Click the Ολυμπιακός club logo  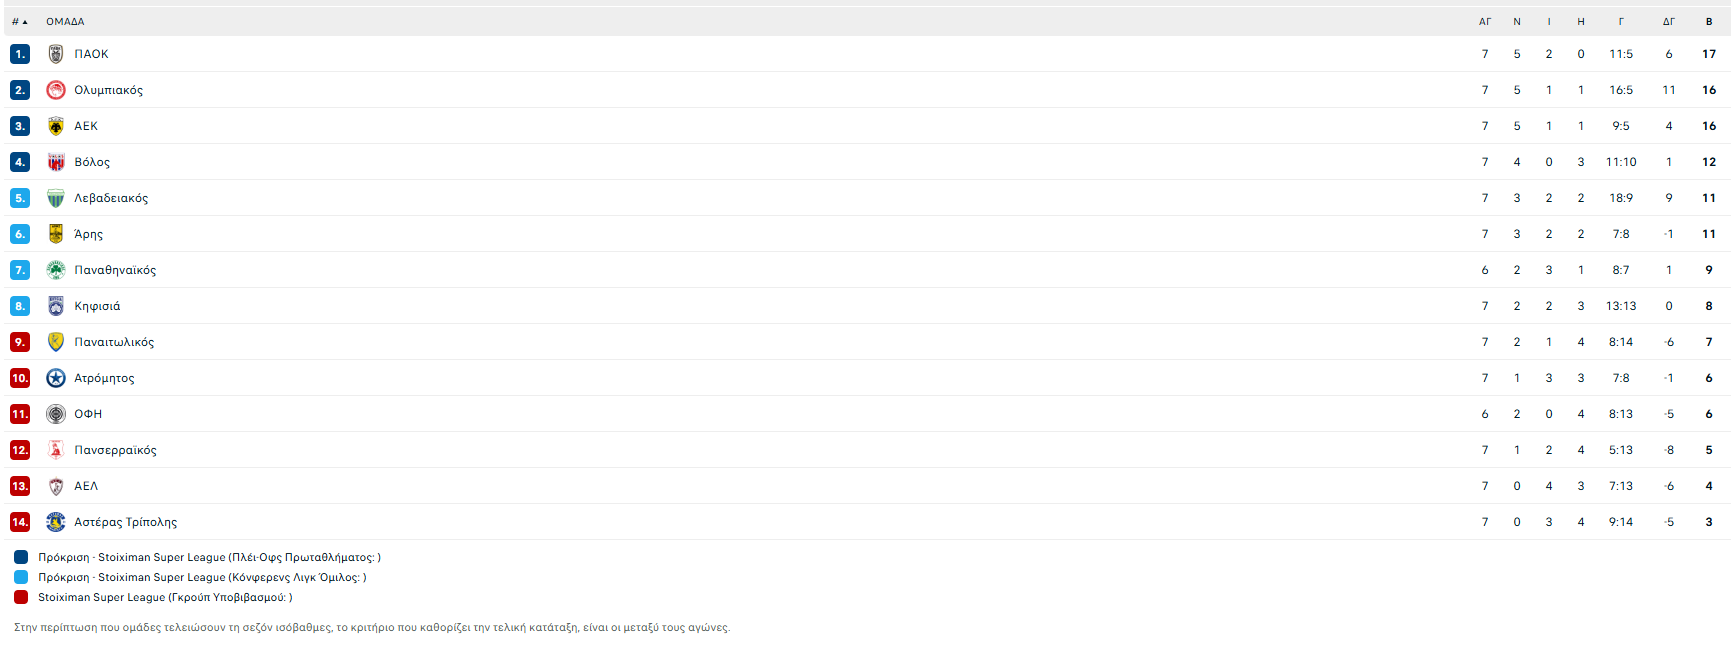56,90
